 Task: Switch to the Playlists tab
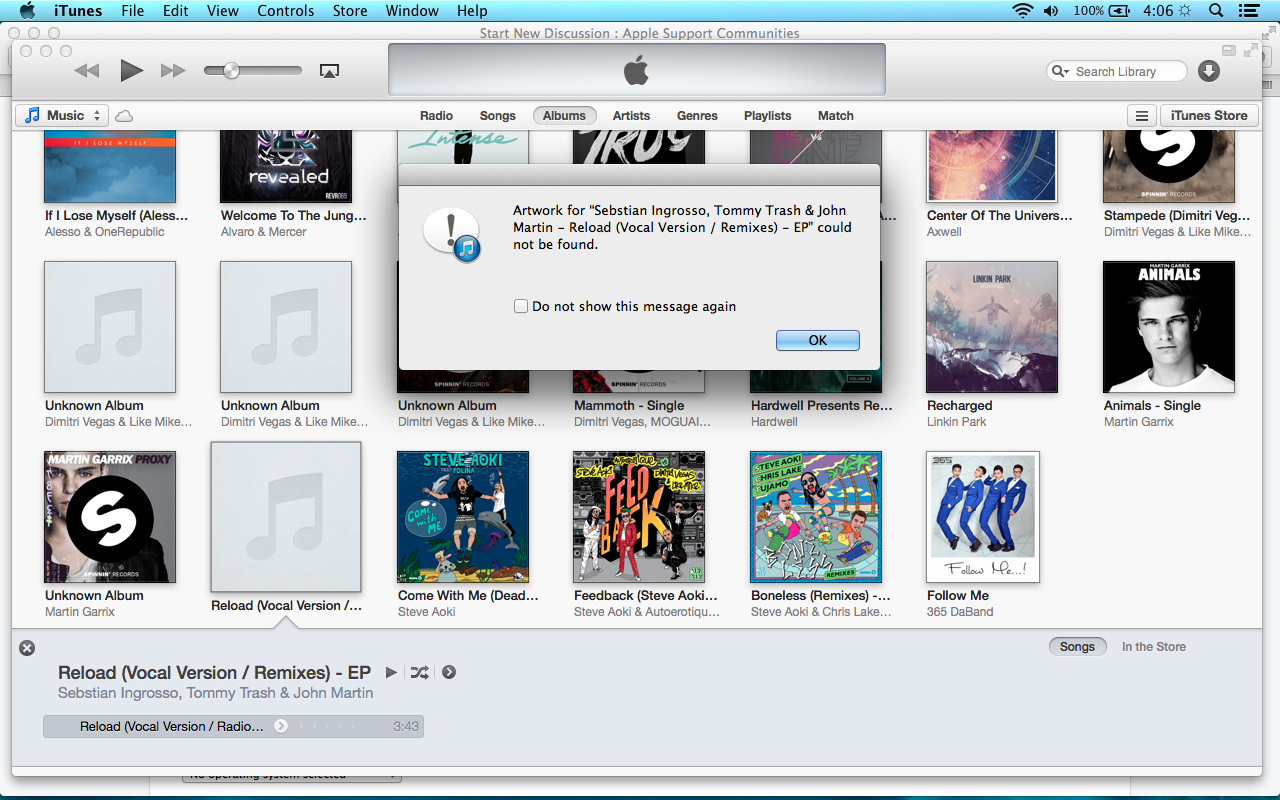click(x=767, y=116)
